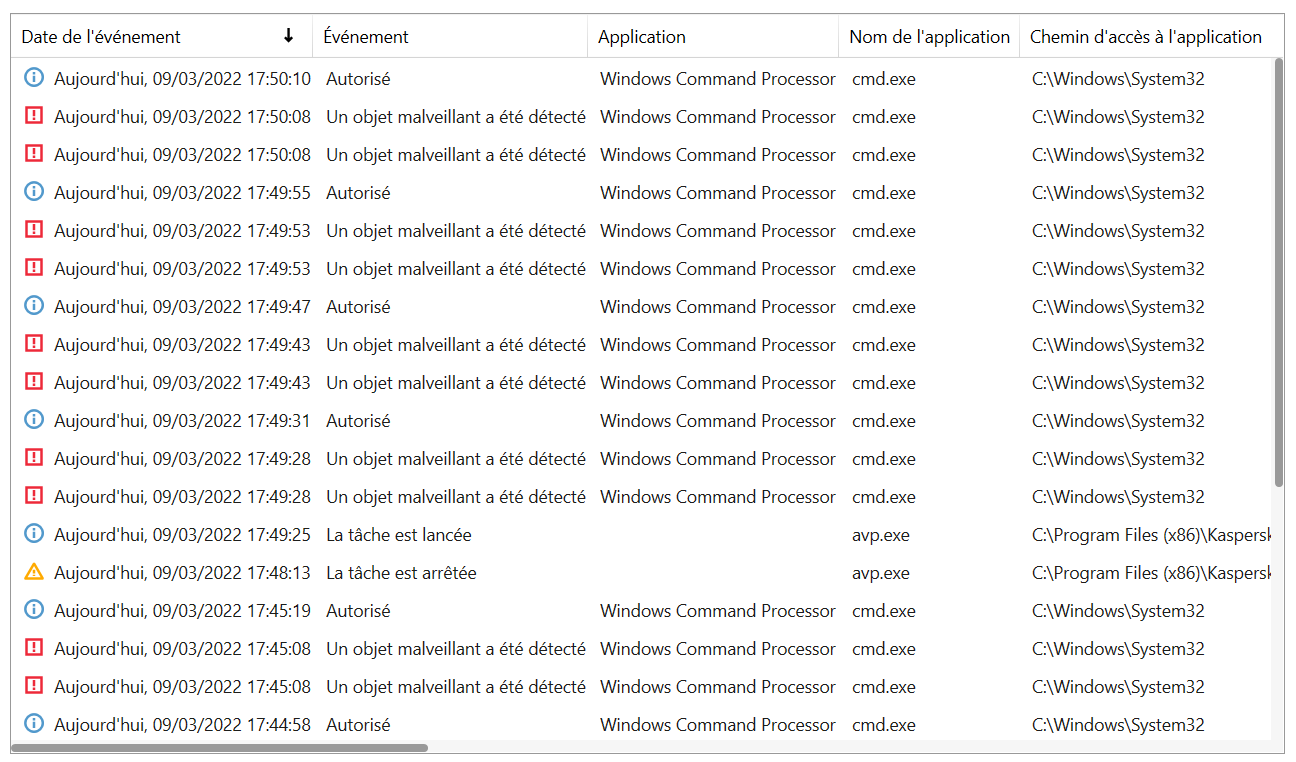
Task: Click the info icon of the 17:49:31 Autorisé event
Action: pos(34,420)
